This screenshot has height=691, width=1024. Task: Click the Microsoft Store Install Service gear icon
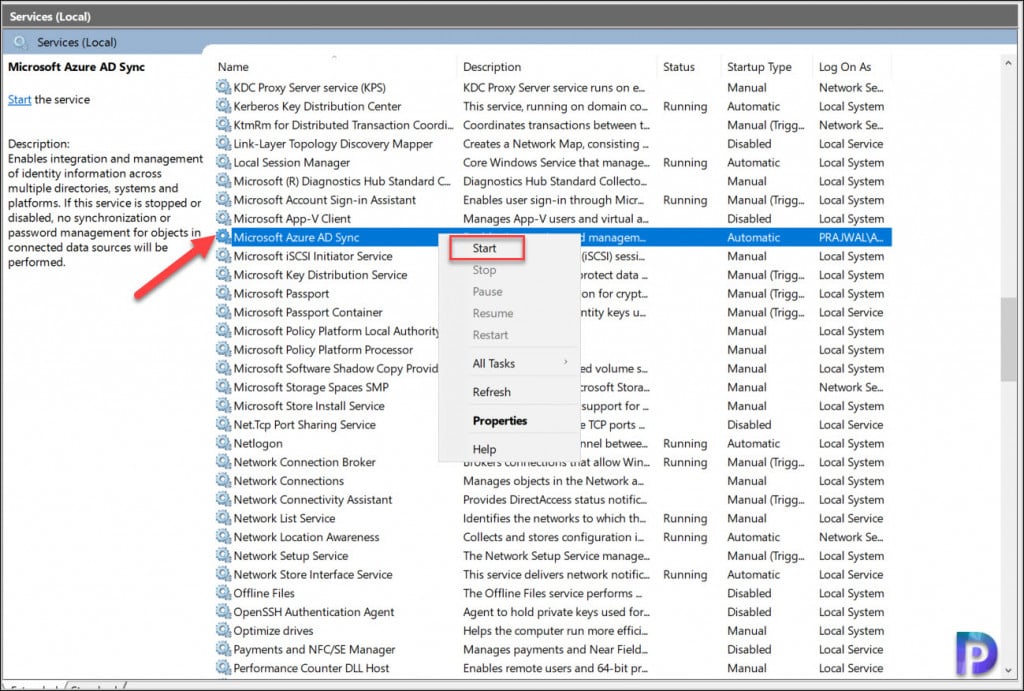pyautogui.click(x=223, y=406)
